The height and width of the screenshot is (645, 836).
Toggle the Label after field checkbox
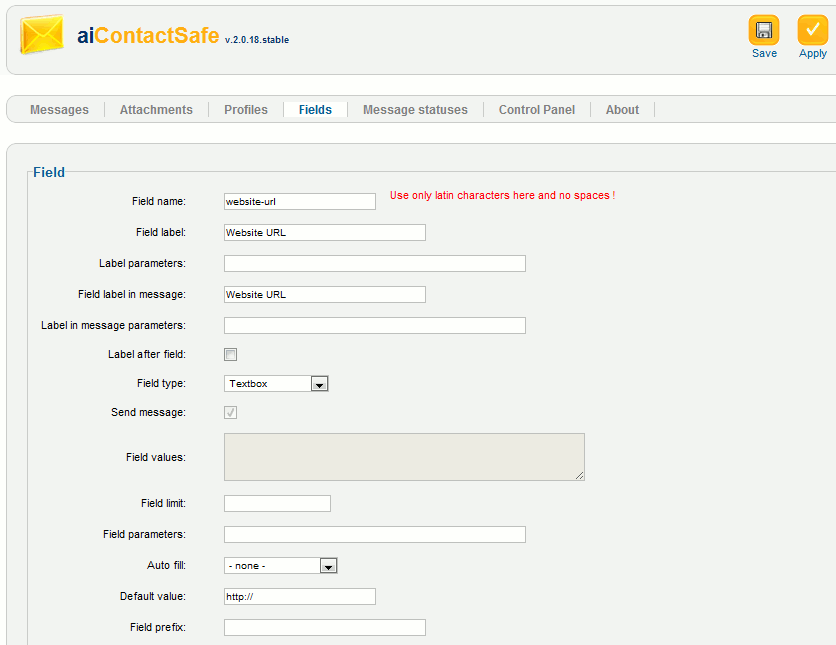230,354
